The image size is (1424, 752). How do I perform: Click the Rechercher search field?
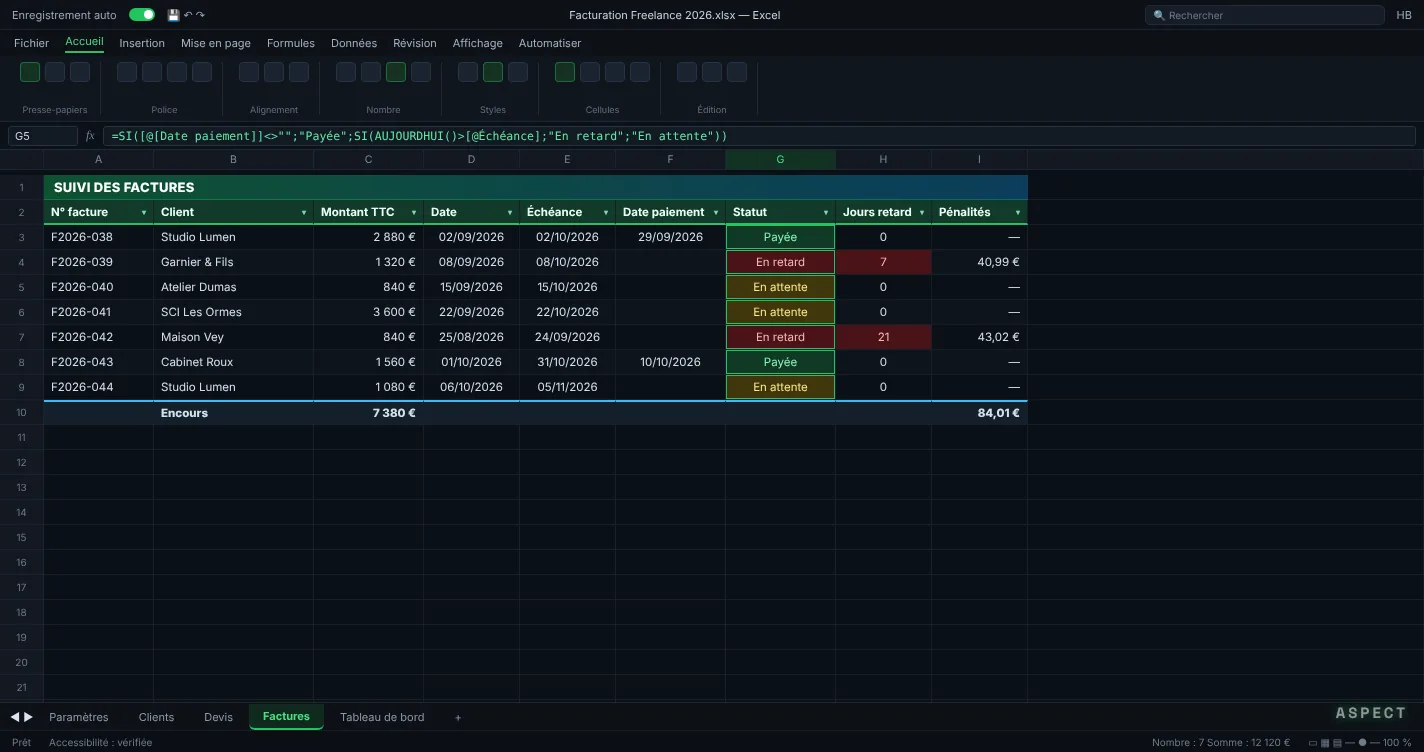pyautogui.click(x=1265, y=15)
